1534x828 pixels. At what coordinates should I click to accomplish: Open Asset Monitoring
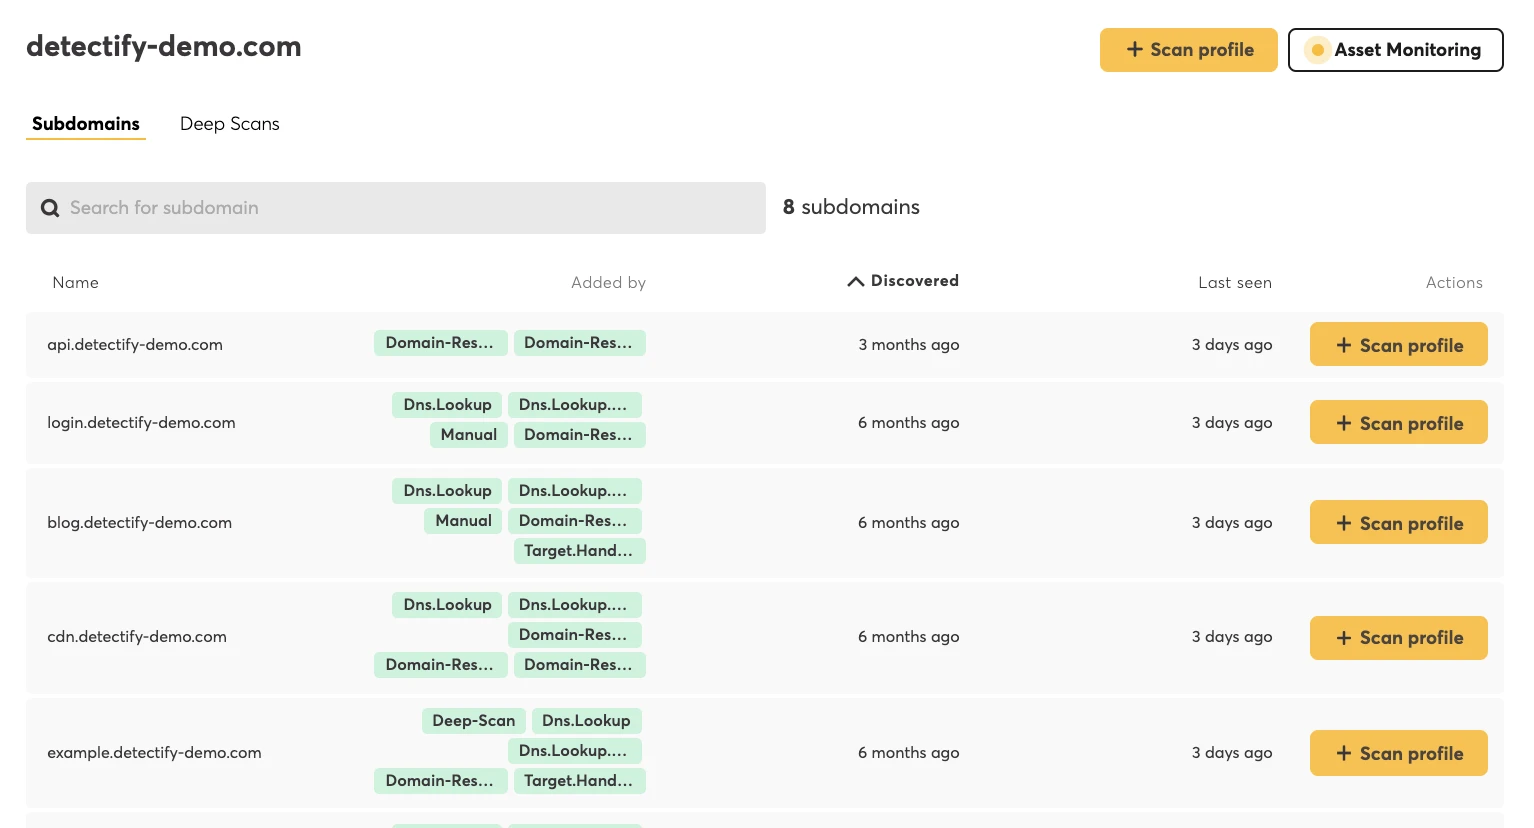pos(1395,49)
